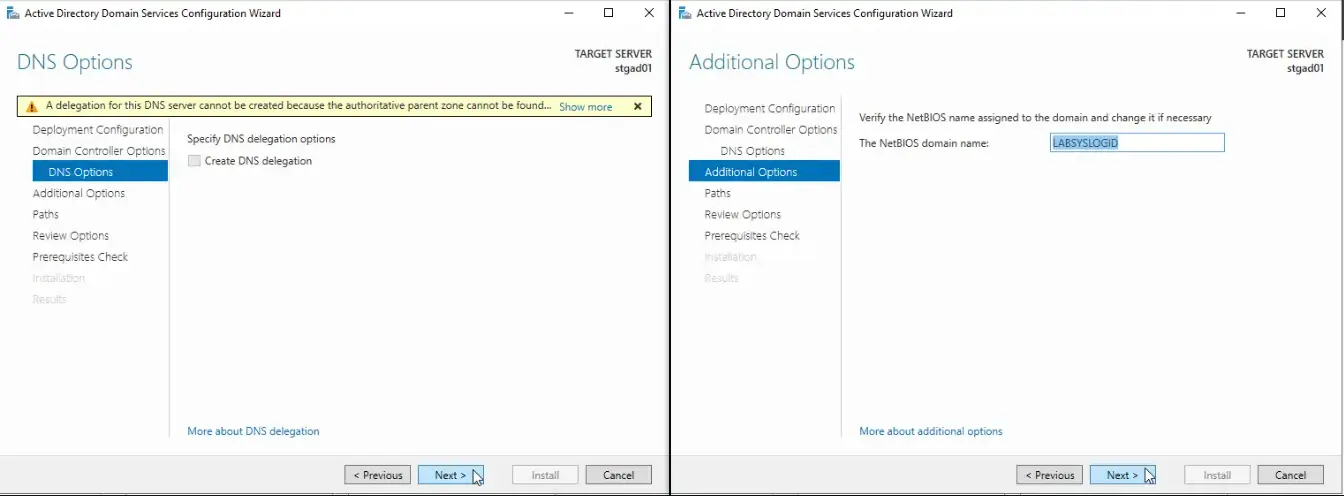Close the Additional Options wizard window

(x=1321, y=13)
